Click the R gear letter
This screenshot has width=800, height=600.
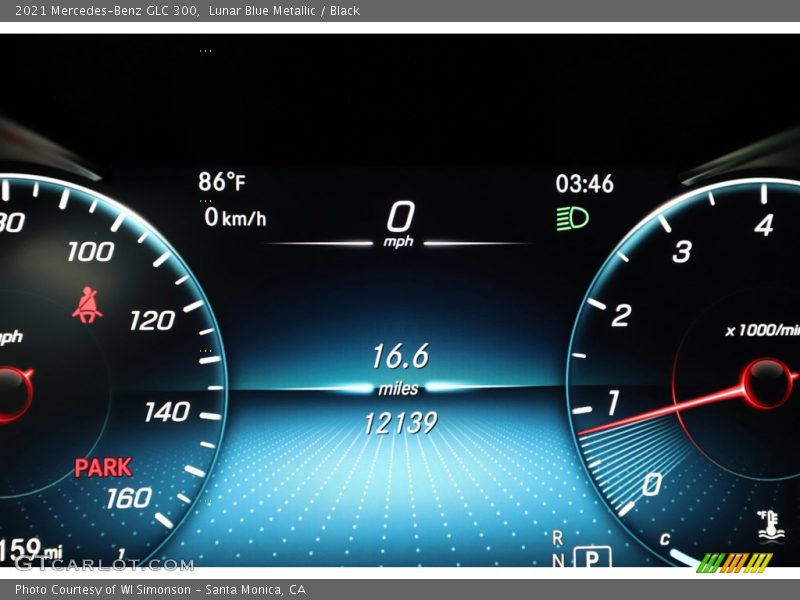[558, 538]
